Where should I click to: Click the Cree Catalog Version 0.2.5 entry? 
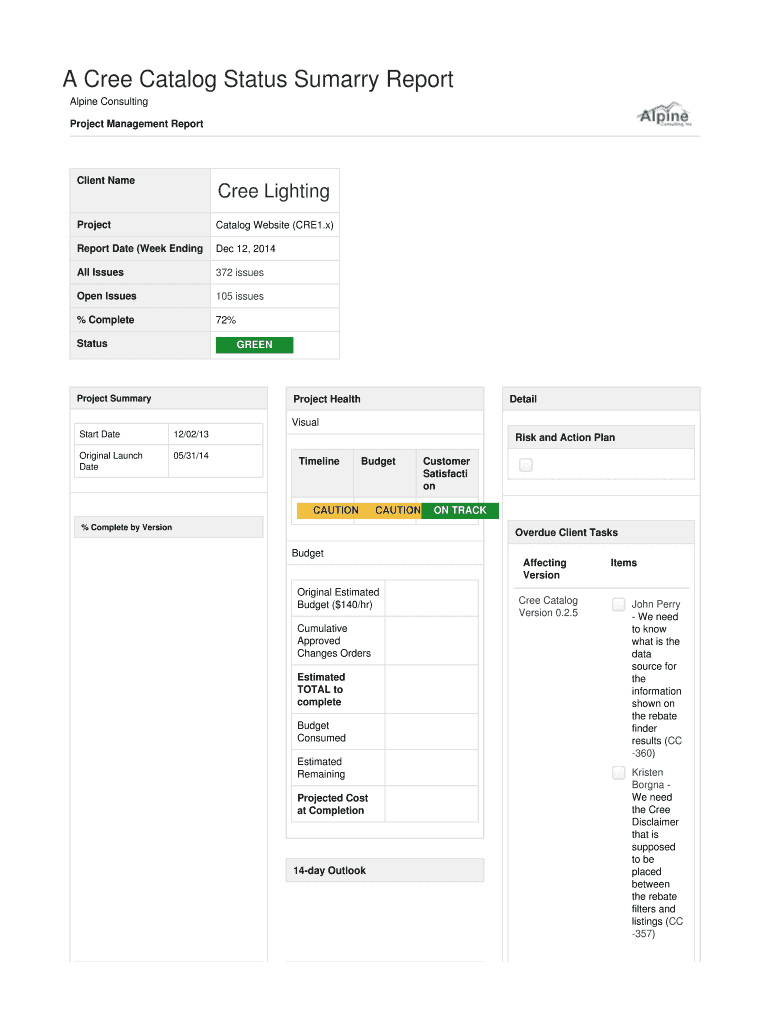[x=548, y=606]
